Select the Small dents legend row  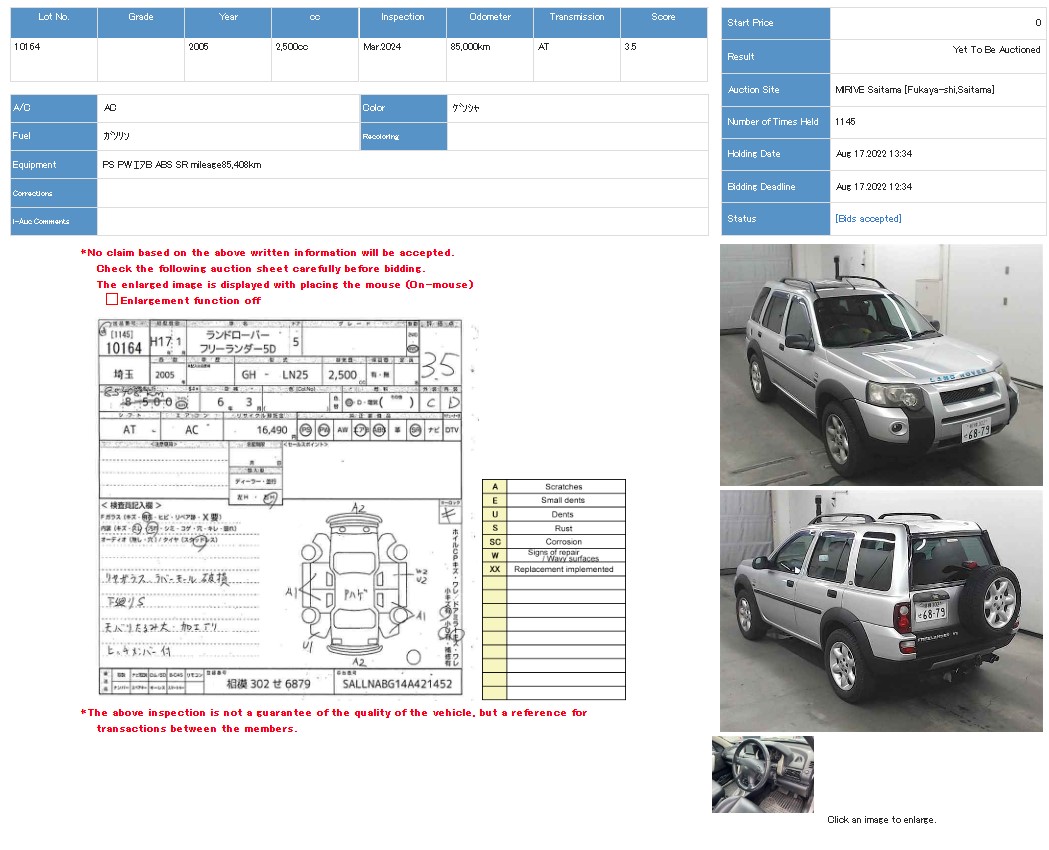pyautogui.click(x=554, y=500)
